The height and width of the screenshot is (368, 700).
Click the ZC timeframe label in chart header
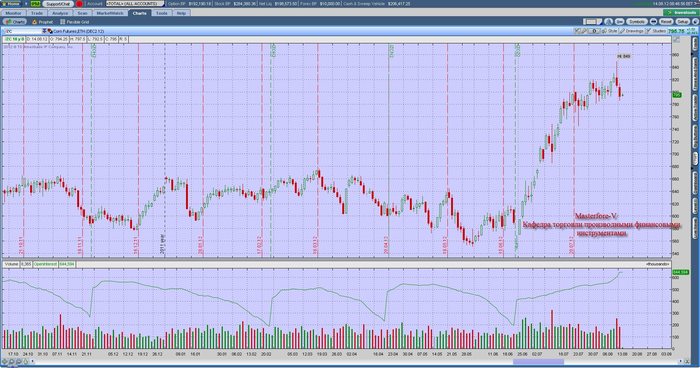14,39
